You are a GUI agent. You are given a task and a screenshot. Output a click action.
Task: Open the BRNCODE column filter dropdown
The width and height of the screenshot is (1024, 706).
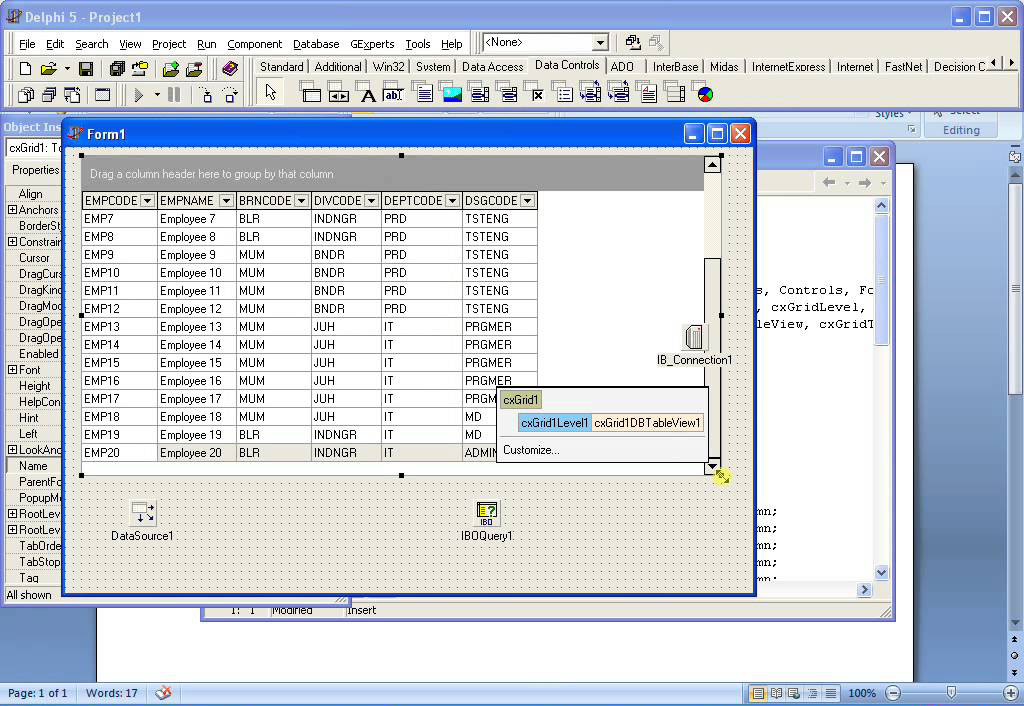point(301,201)
